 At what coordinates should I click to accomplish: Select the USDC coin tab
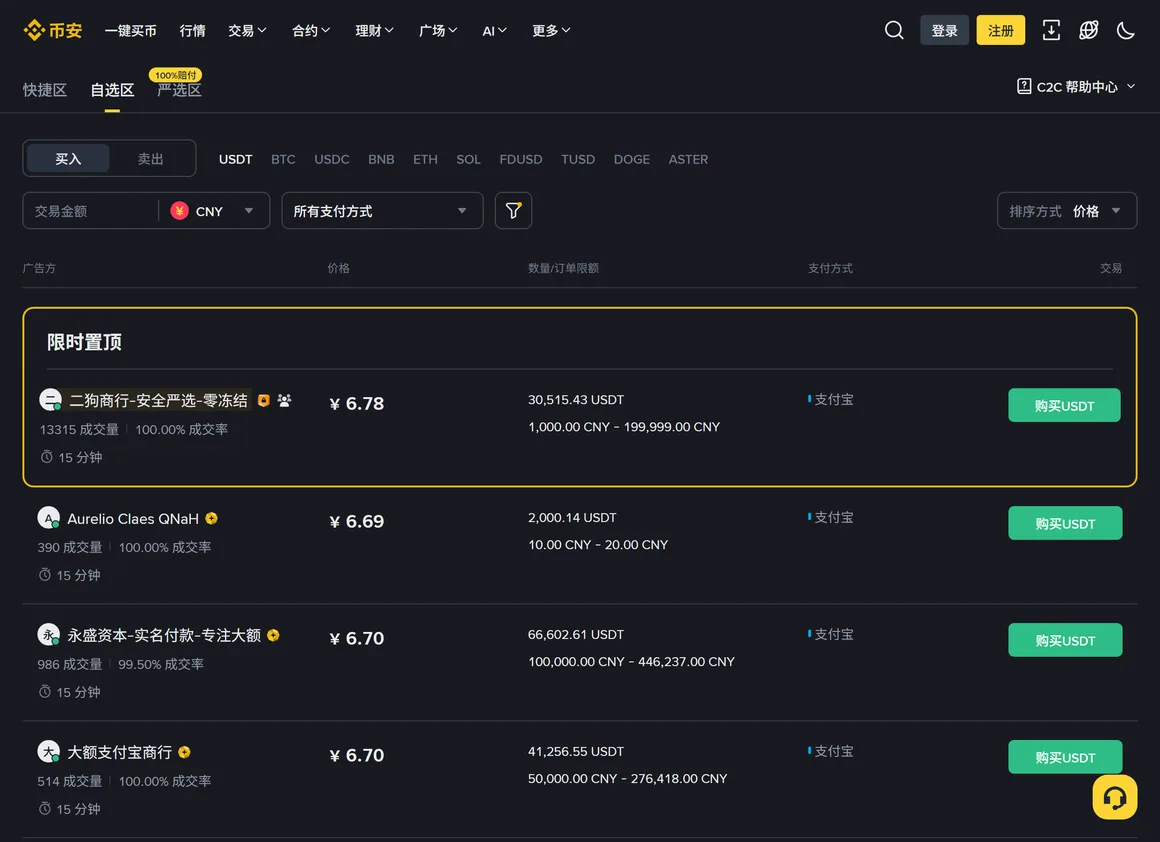[x=331, y=159]
